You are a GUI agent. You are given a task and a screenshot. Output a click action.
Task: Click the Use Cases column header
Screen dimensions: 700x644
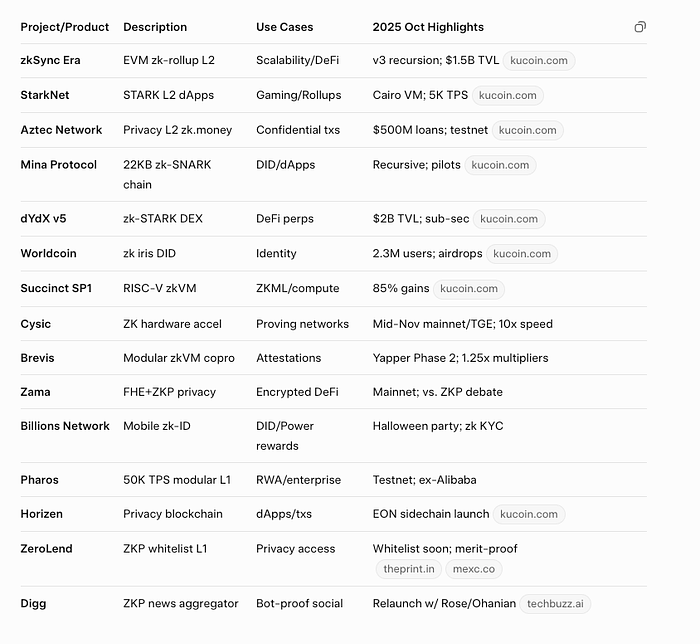[x=284, y=27]
